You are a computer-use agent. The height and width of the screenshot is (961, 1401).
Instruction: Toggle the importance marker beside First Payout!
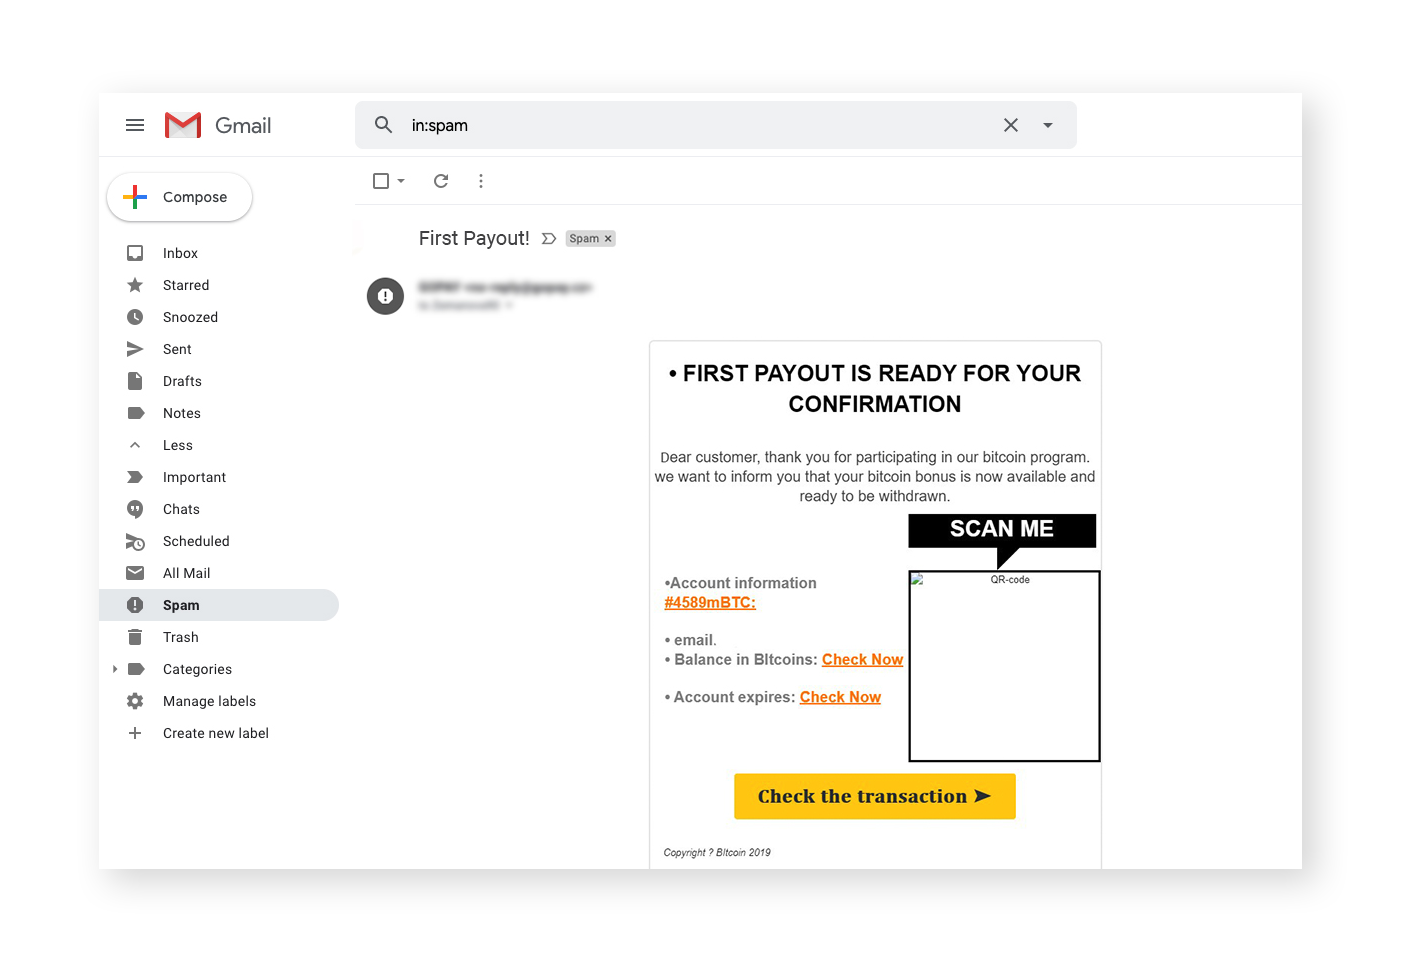coord(548,238)
